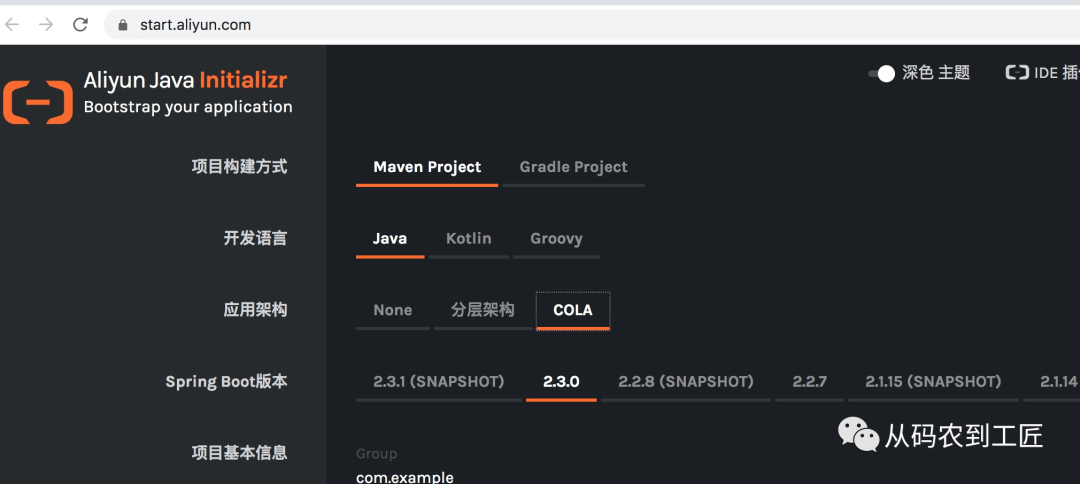
Task: Set application architecture to COLA
Action: tap(573, 311)
